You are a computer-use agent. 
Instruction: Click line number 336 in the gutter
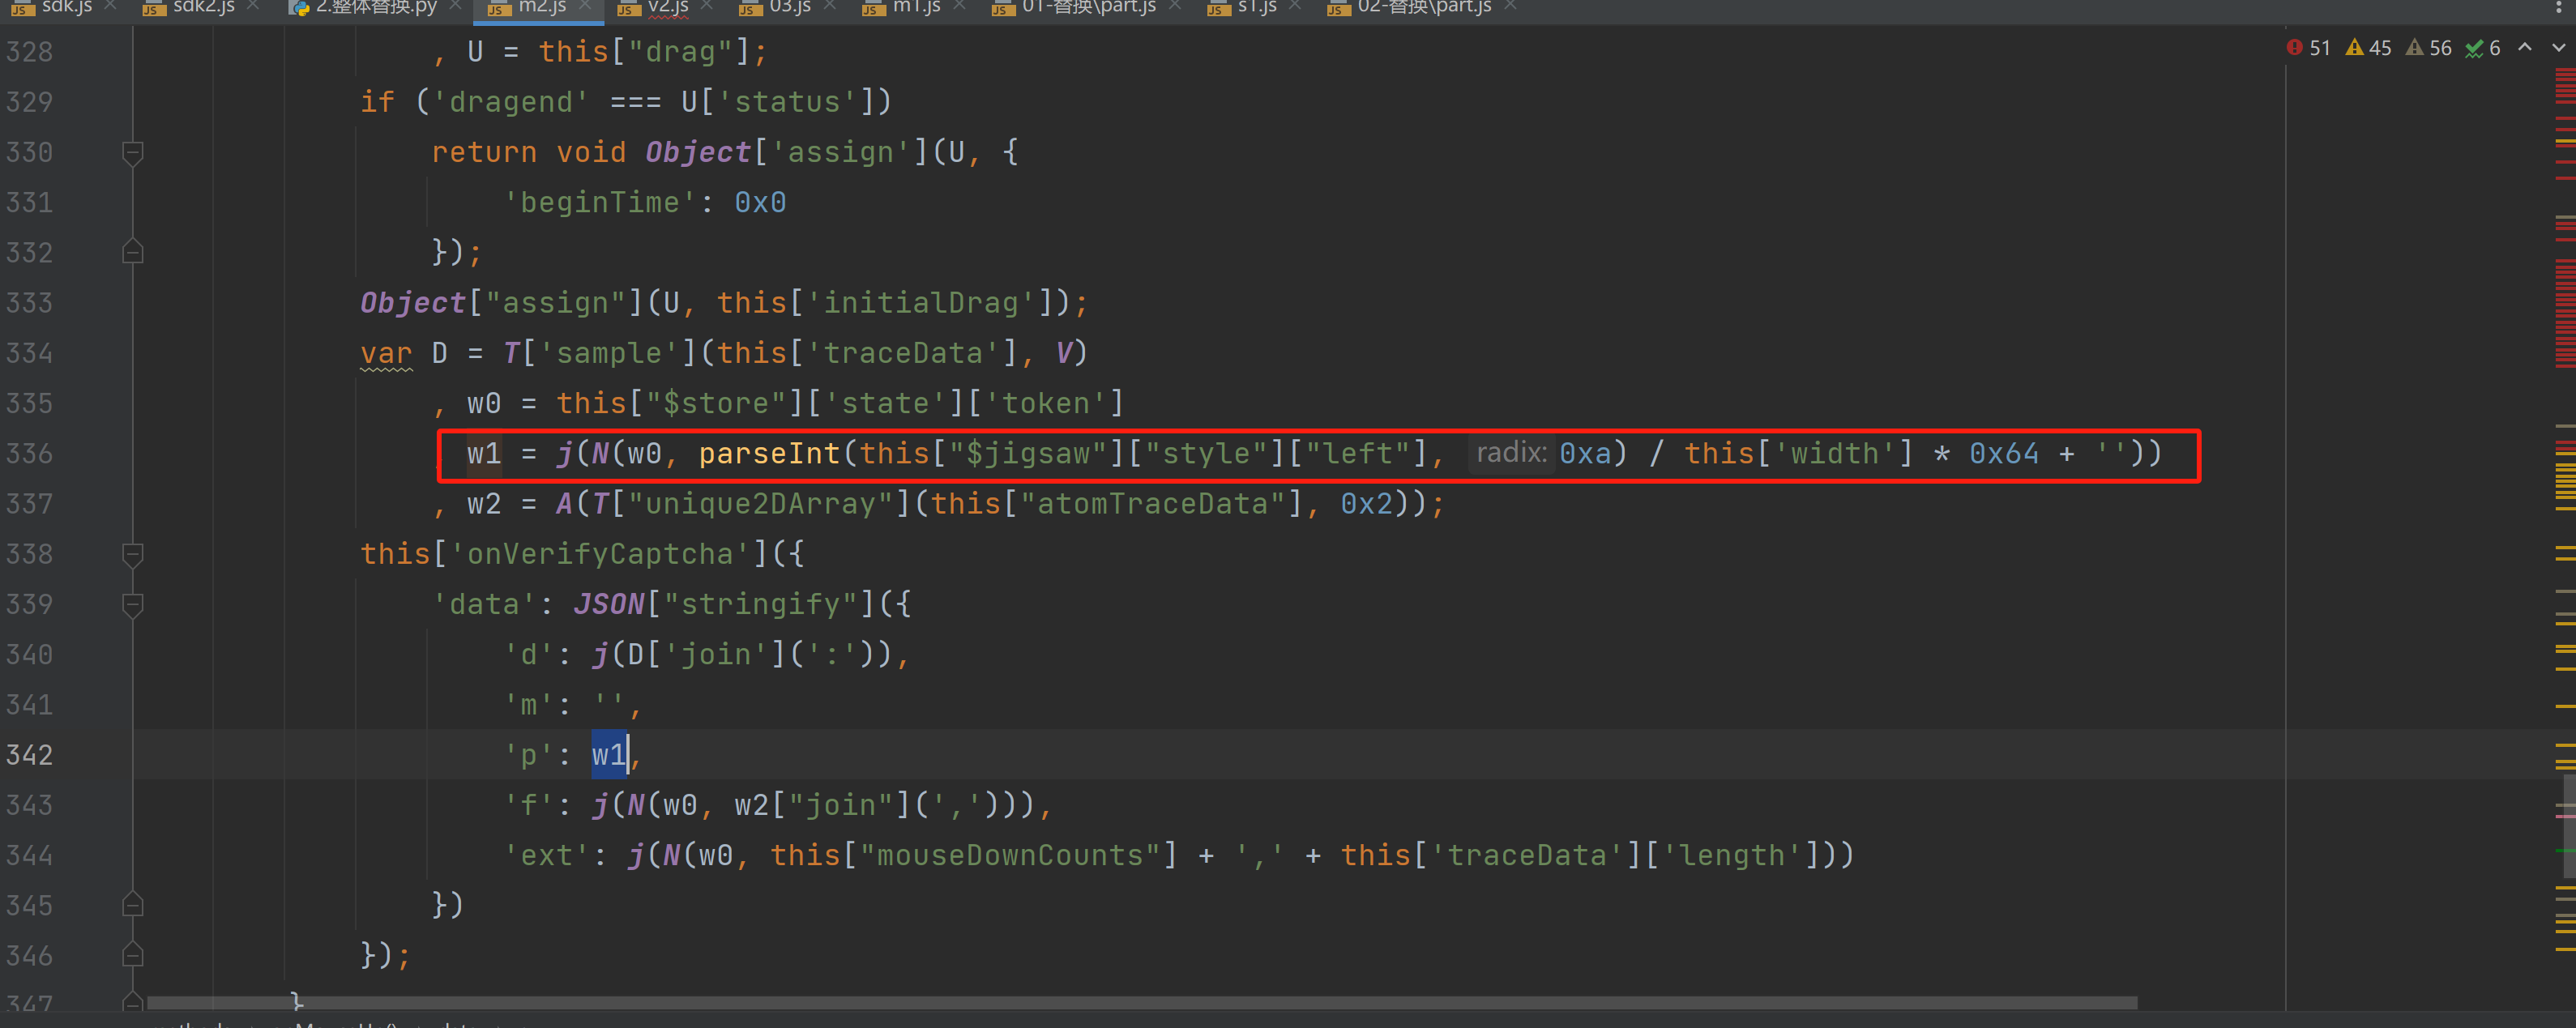tap(30, 454)
